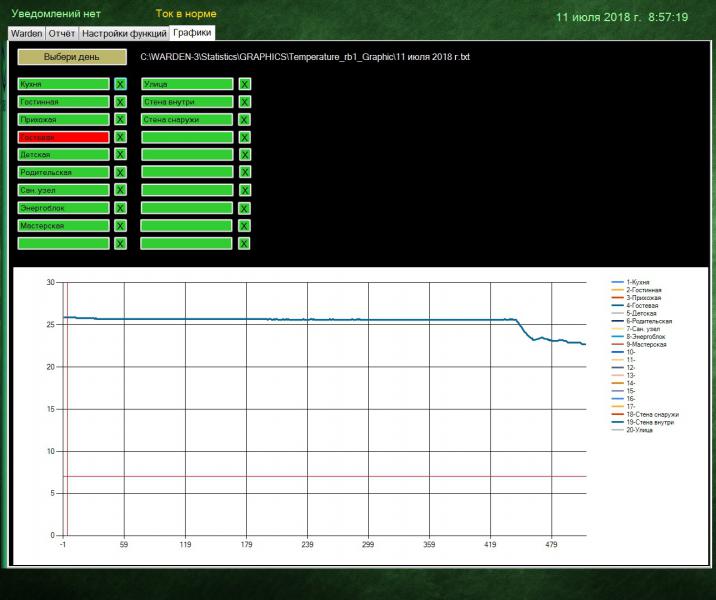Open the Отчёт tab
The height and width of the screenshot is (600, 716).
[62, 33]
